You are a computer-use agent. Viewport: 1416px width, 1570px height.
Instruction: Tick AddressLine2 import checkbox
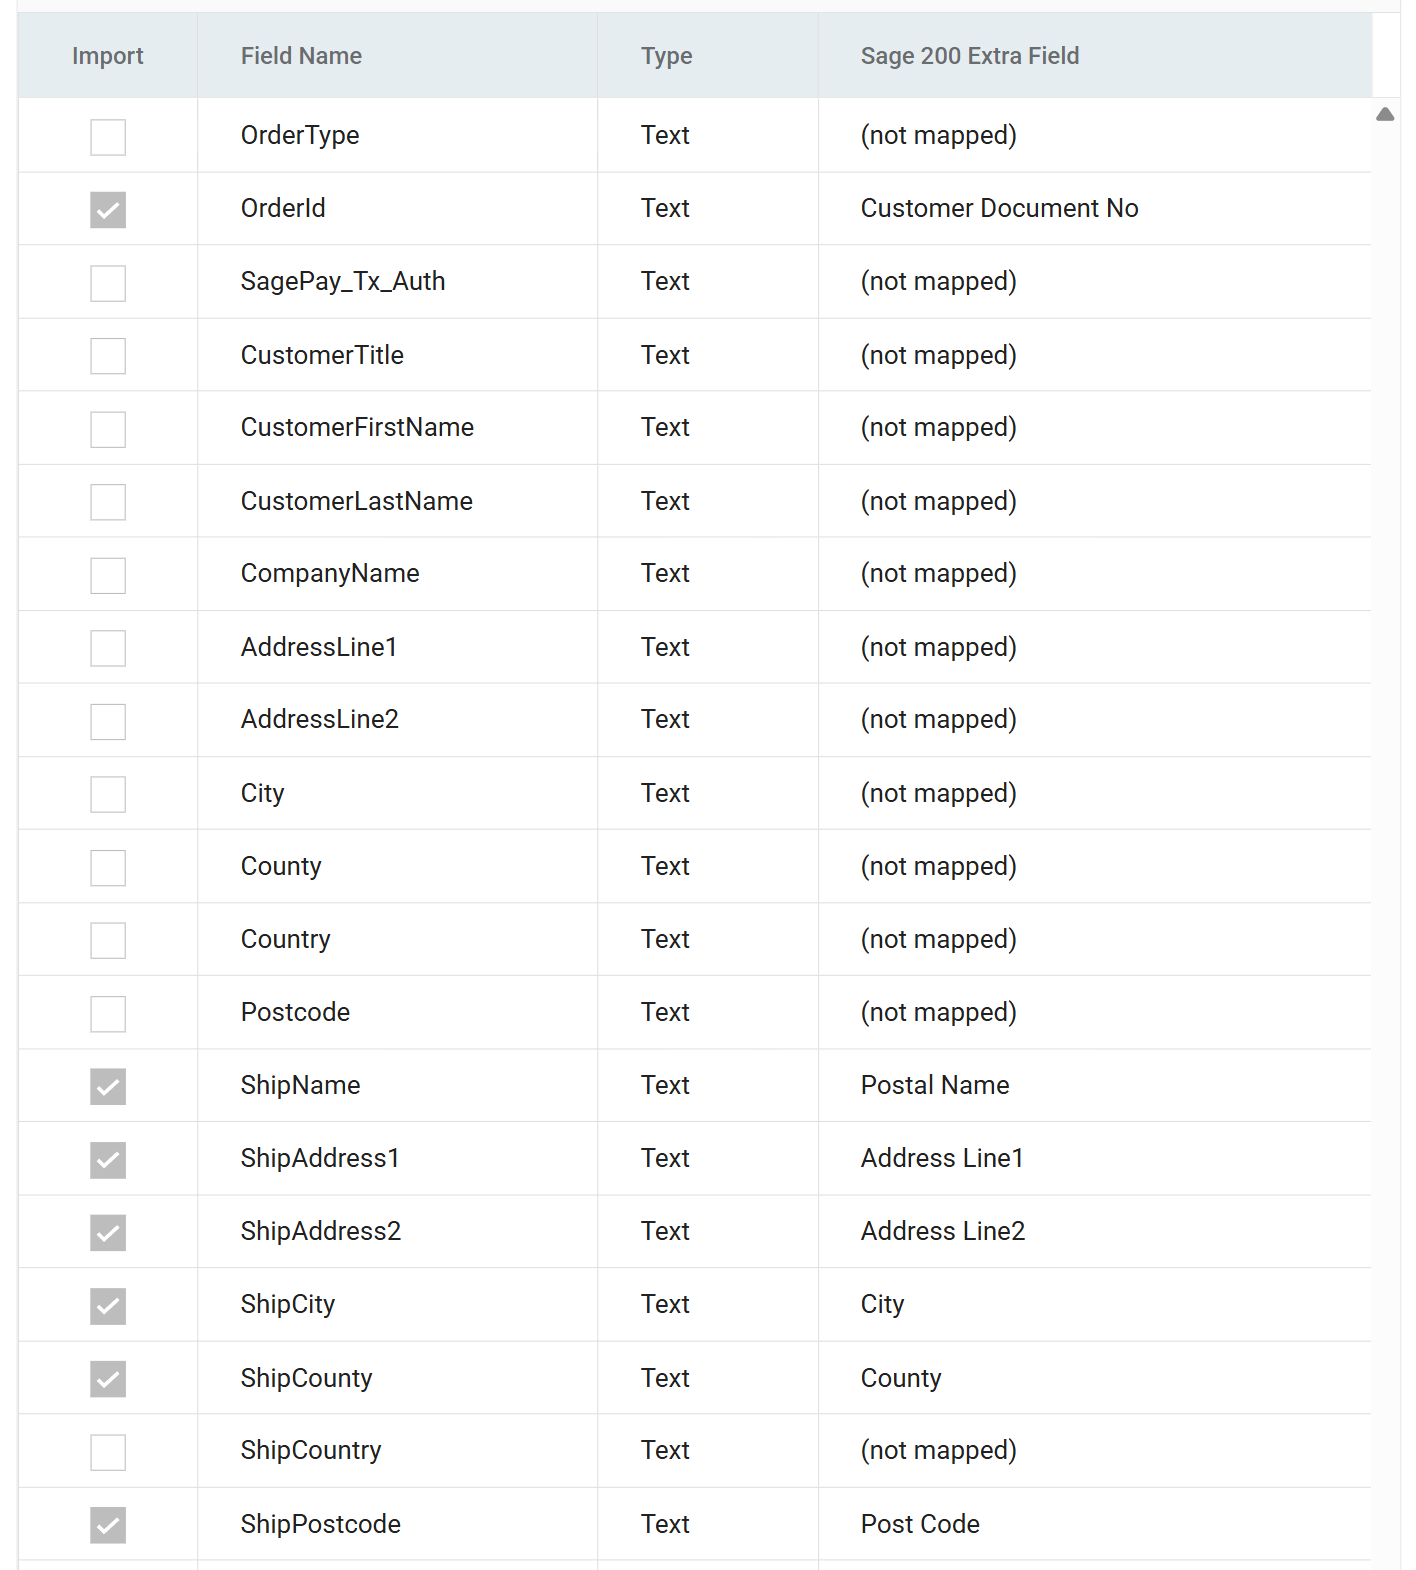[108, 721]
